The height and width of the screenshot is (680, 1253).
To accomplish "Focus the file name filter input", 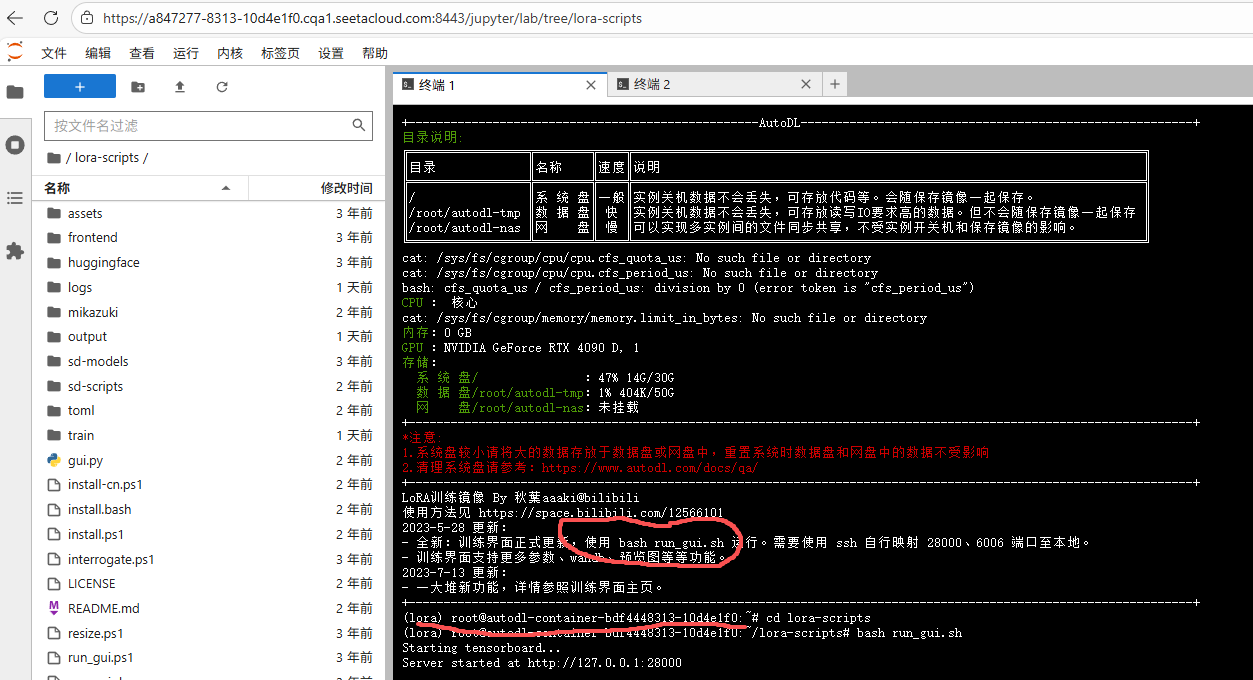I will [200, 126].
